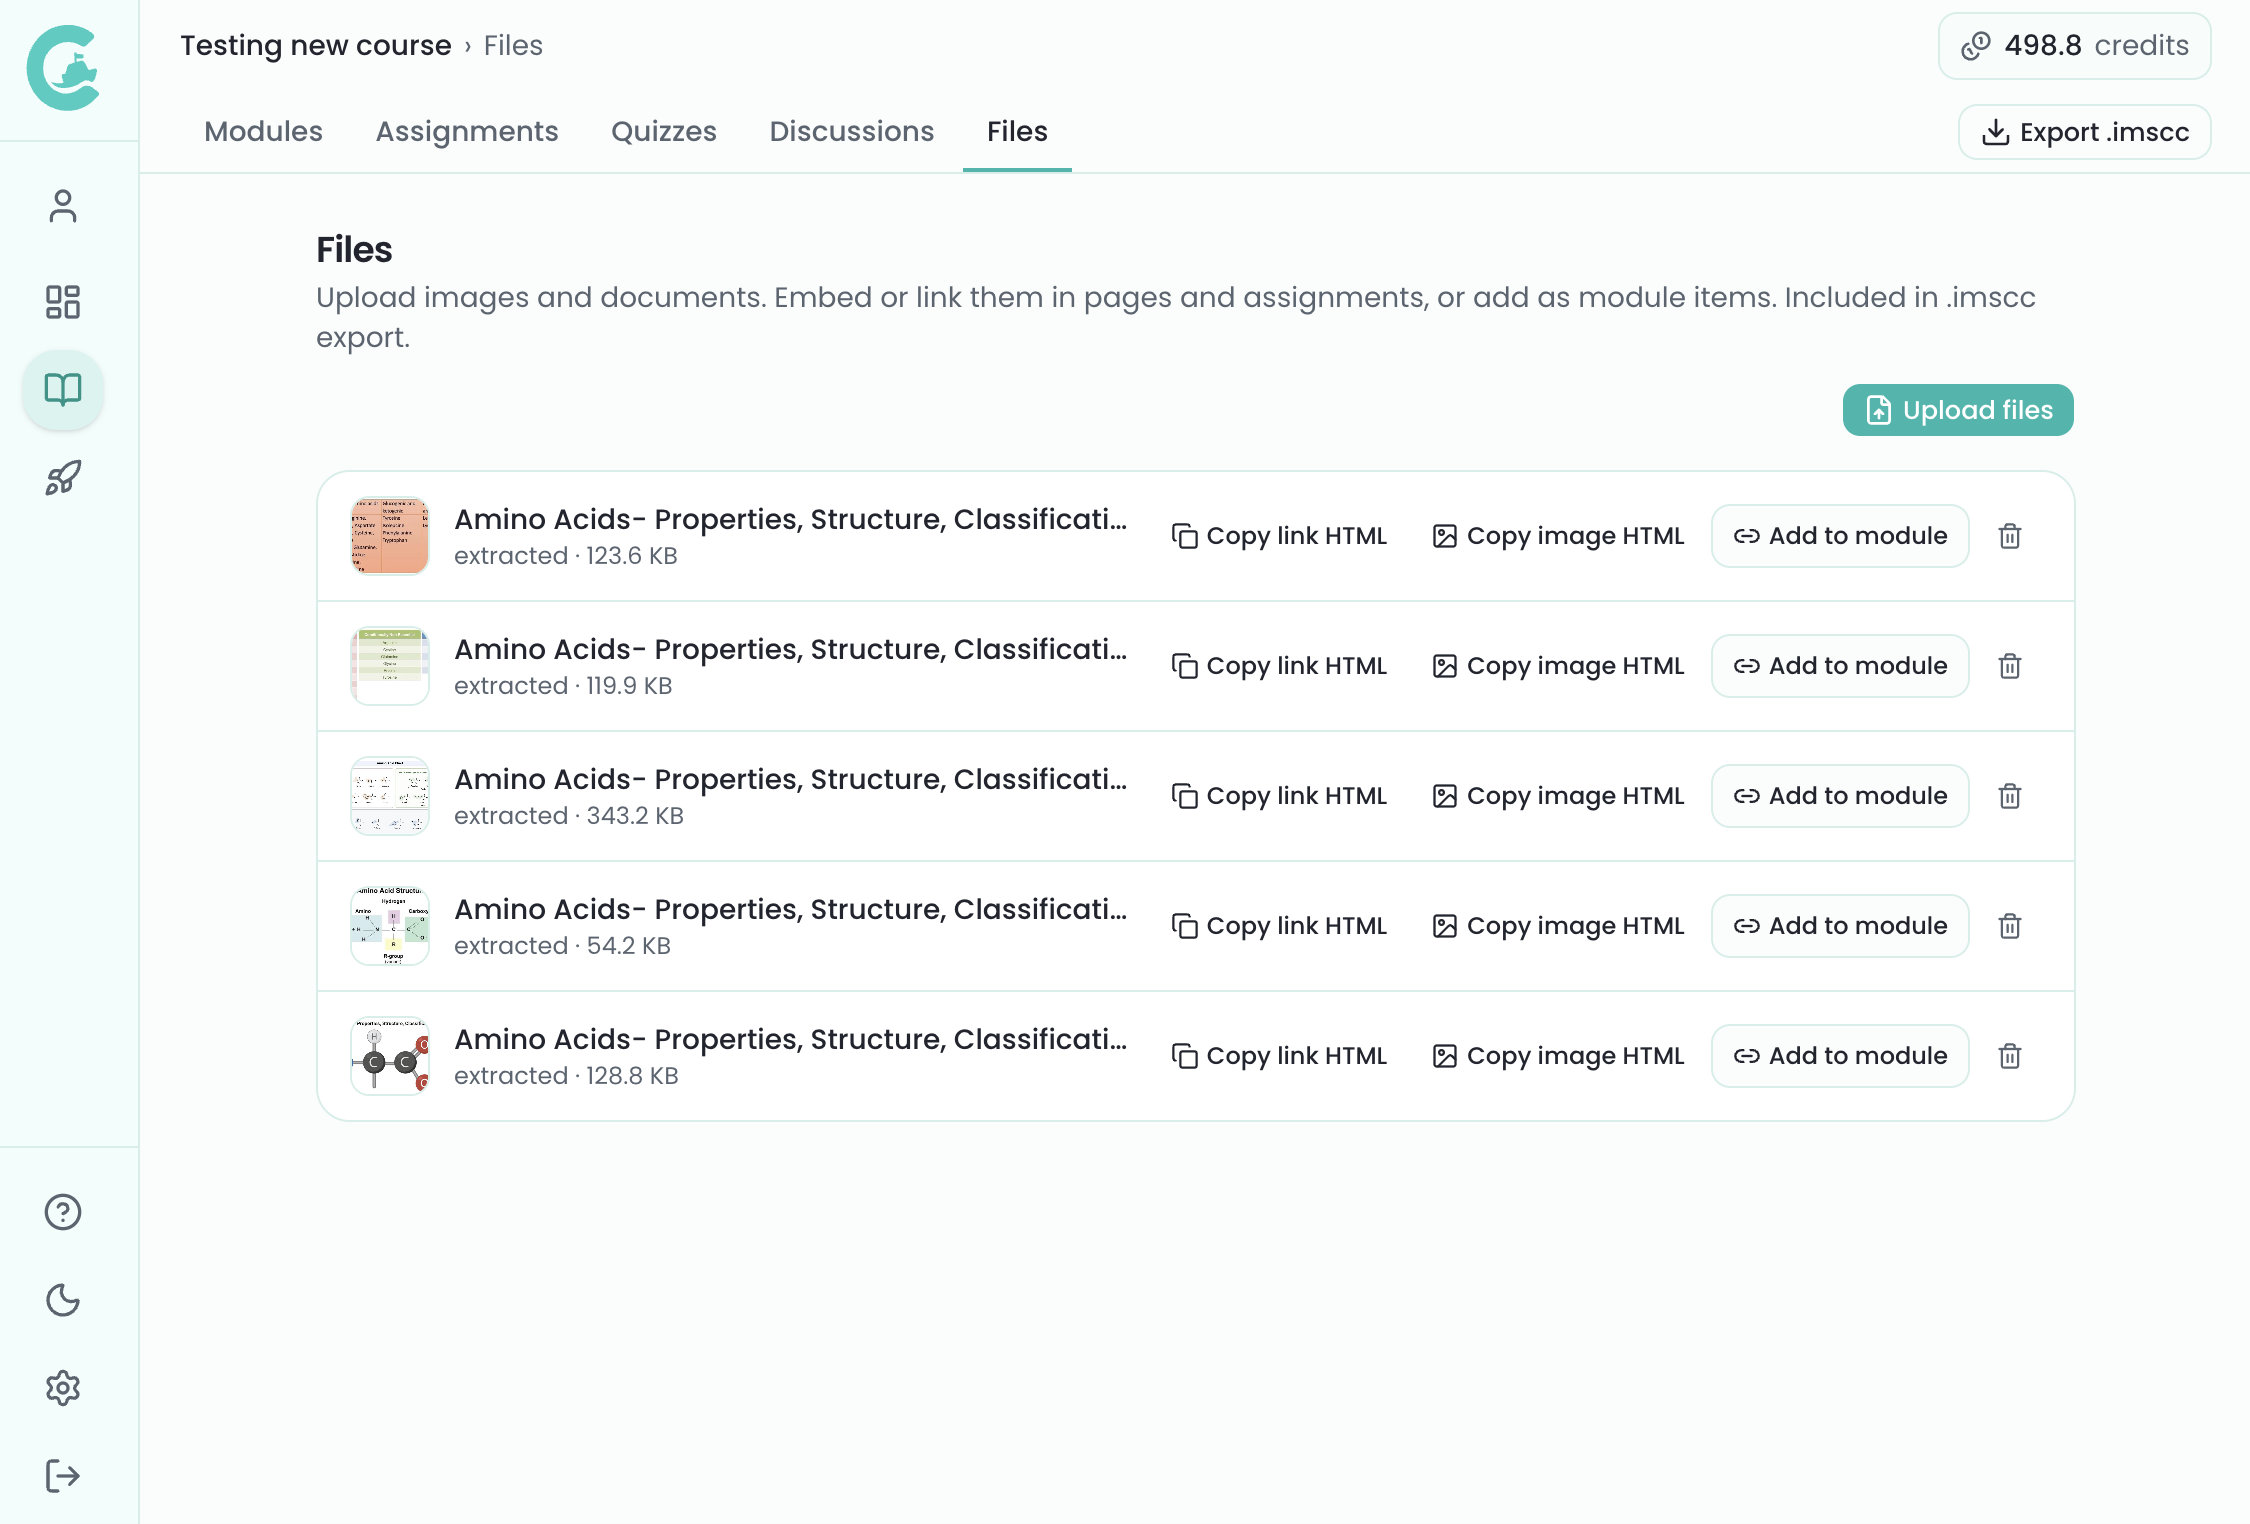
Task: Open the amino acid structure thumbnail, 54.2 KB
Action: coord(390,926)
